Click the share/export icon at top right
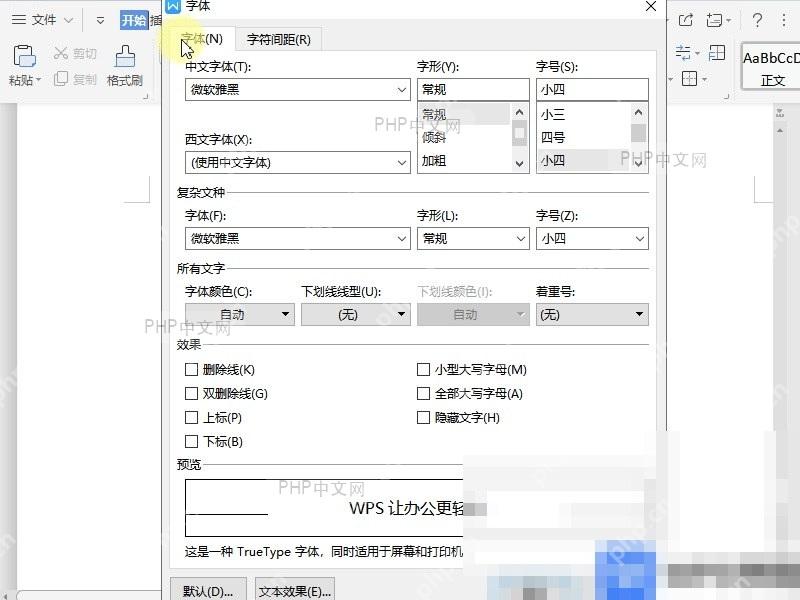Screen dimensions: 800x600 (x=686, y=20)
